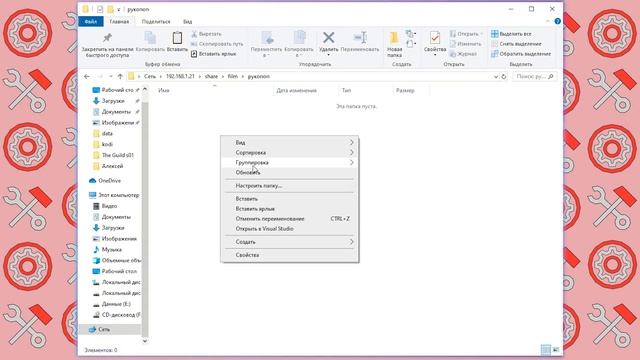The image size is (640, 360).
Task: Click the Вырезать scissors item
Action: (207, 34)
